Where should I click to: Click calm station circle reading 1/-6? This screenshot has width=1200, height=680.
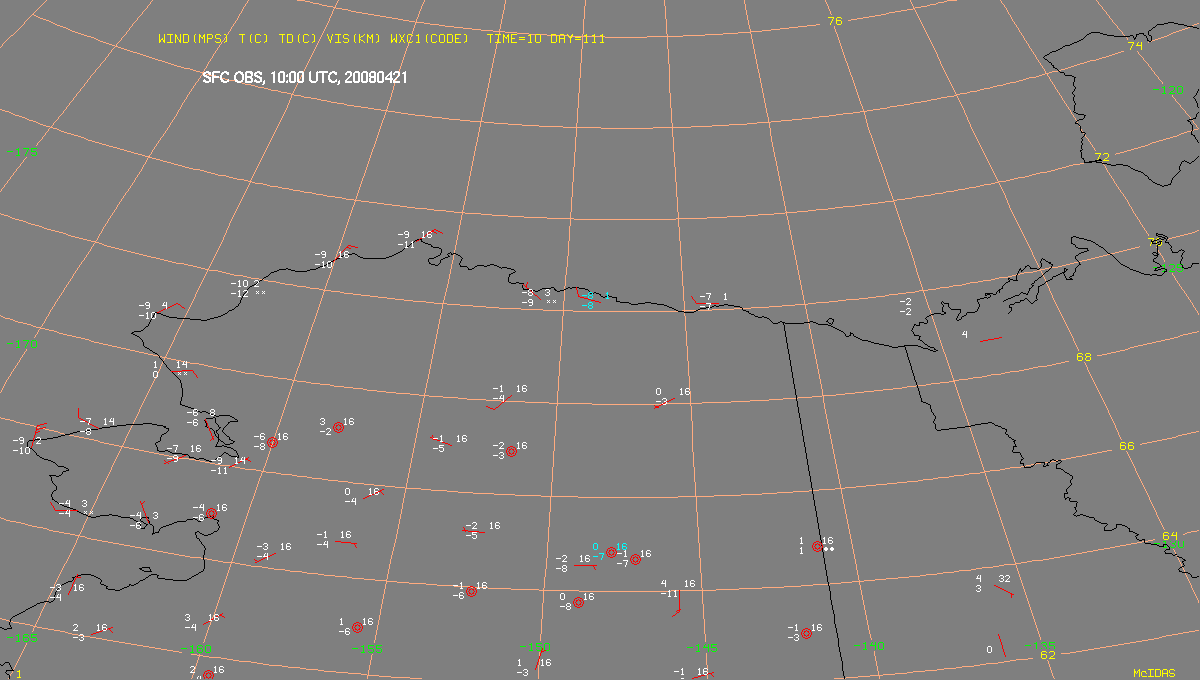(357, 627)
